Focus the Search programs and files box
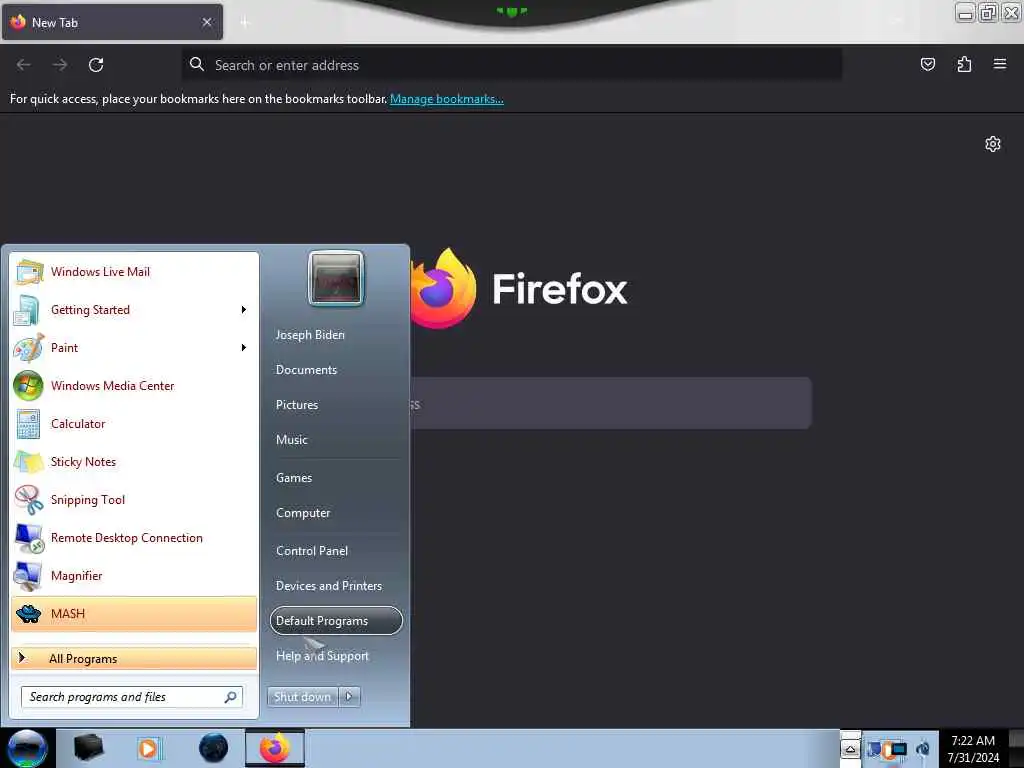1024x768 pixels. [132, 697]
